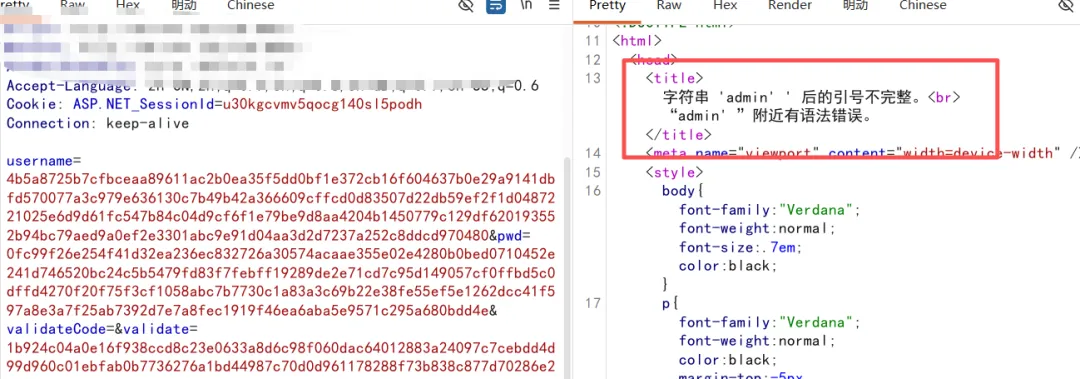The height and width of the screenshot is (379, 1080).
Task: Open the response Chinese tab
Action: (923, 6)
